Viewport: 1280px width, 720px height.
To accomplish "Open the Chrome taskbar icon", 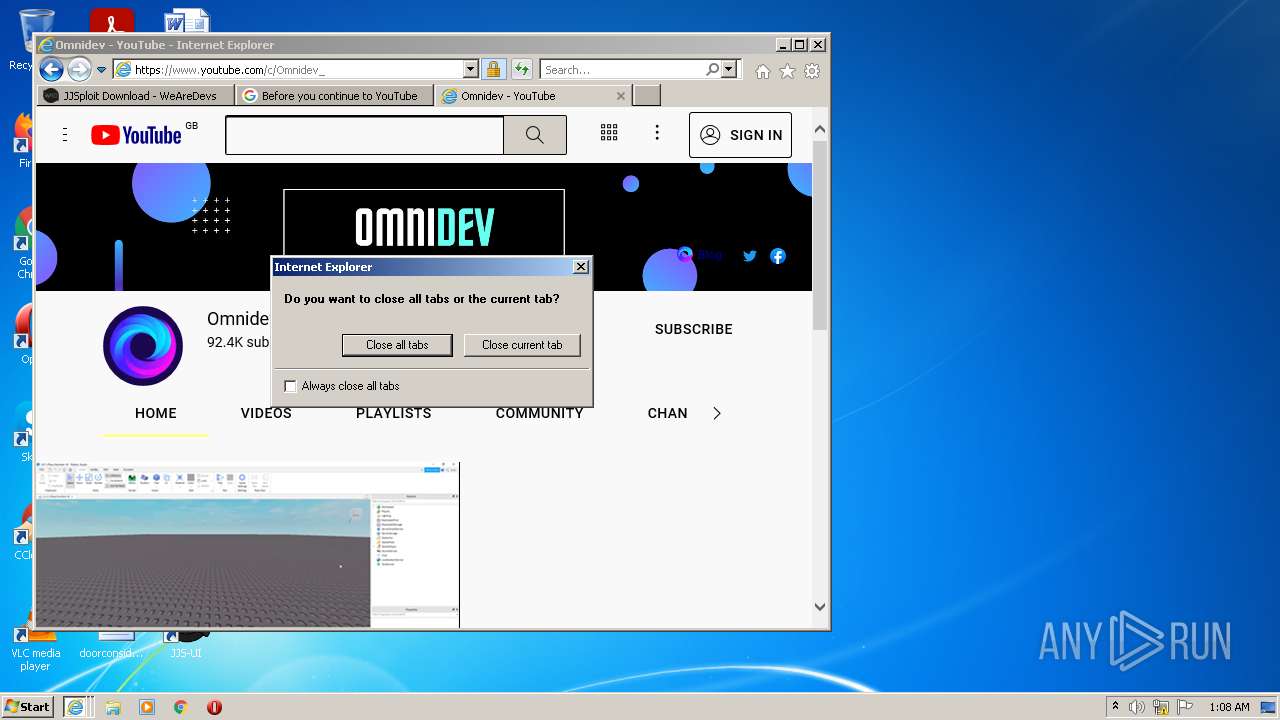I will pyautogui.click(x=181, y=707).
